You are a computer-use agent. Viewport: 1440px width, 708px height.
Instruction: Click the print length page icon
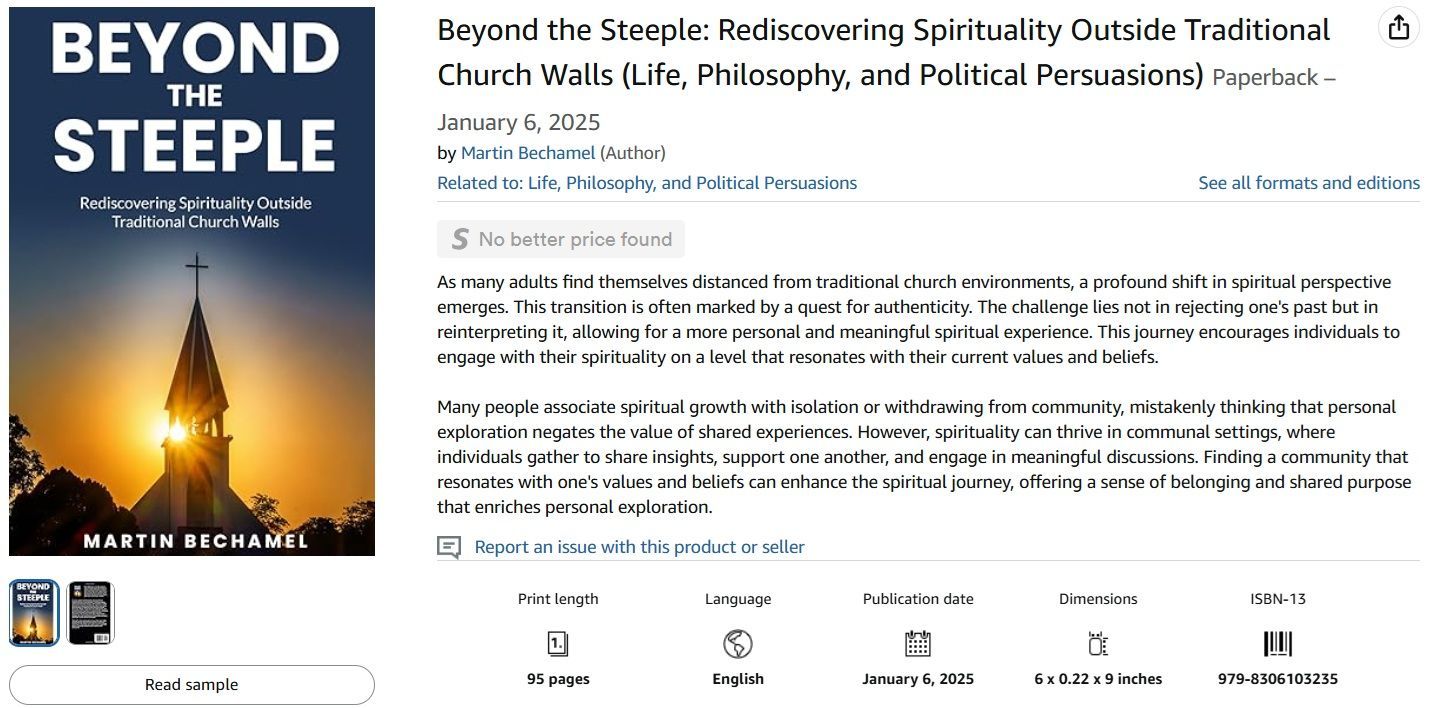[558, 644]
